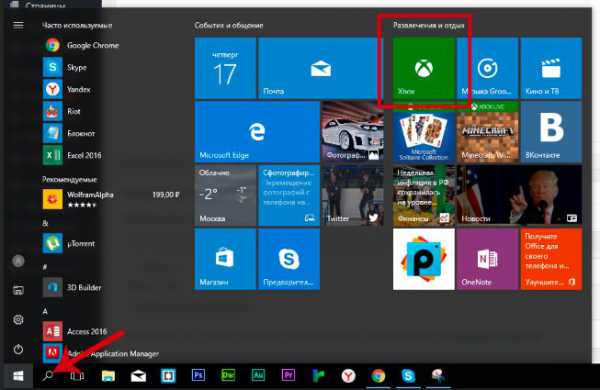Open Google Chrome from frequently used list
600x390 pixels.
click(x=81, y=45)
